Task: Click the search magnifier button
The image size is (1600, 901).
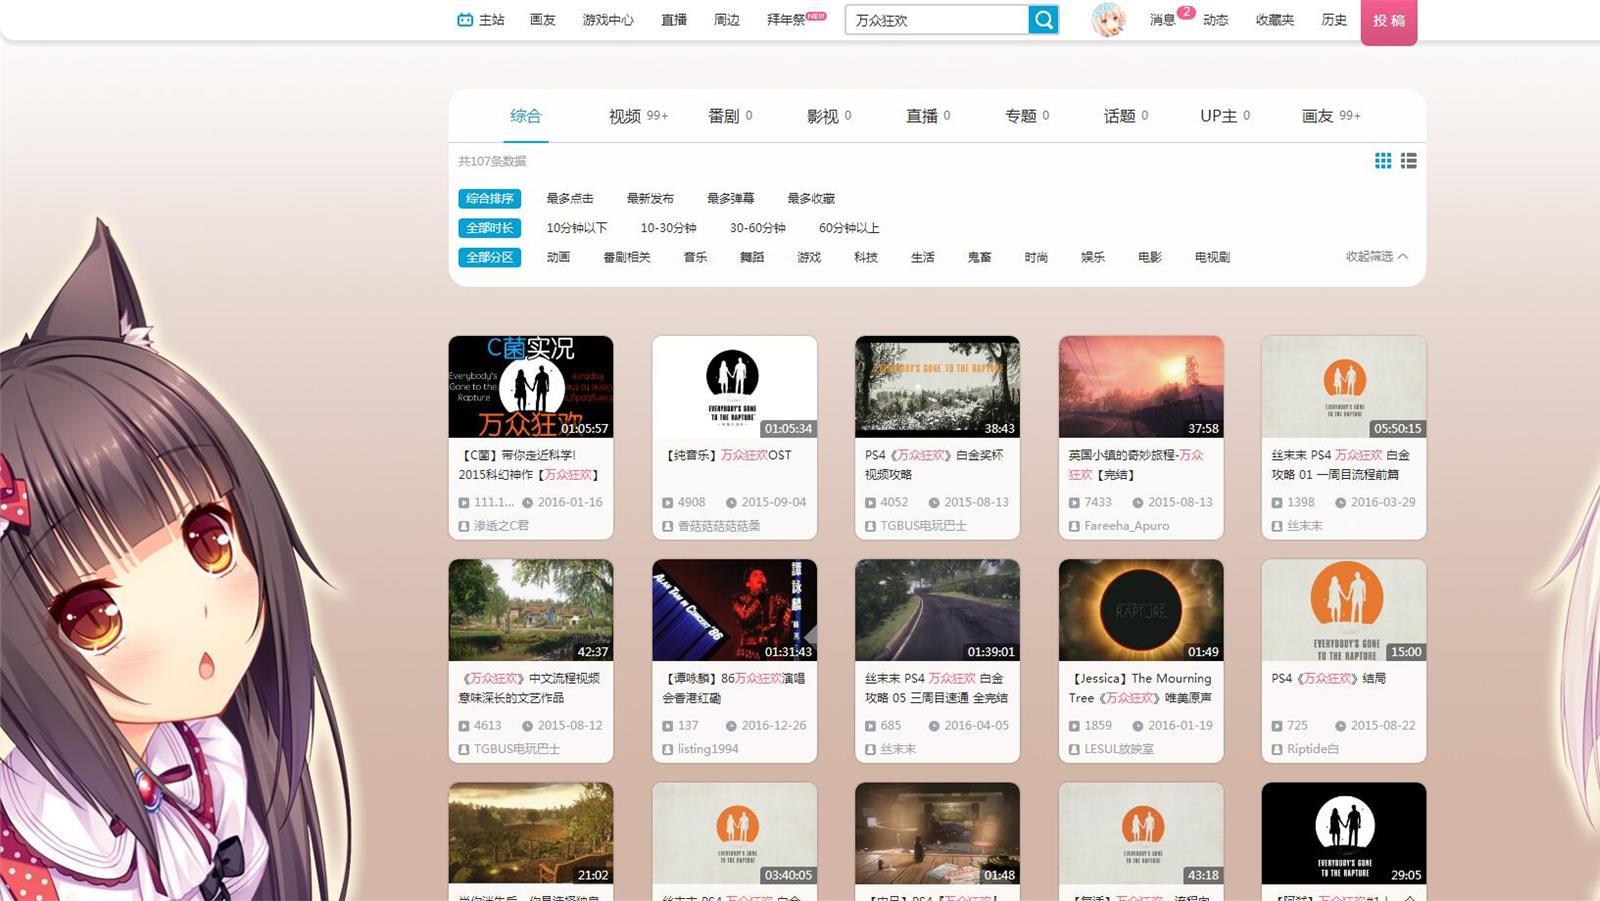Action: (1043, 19)
